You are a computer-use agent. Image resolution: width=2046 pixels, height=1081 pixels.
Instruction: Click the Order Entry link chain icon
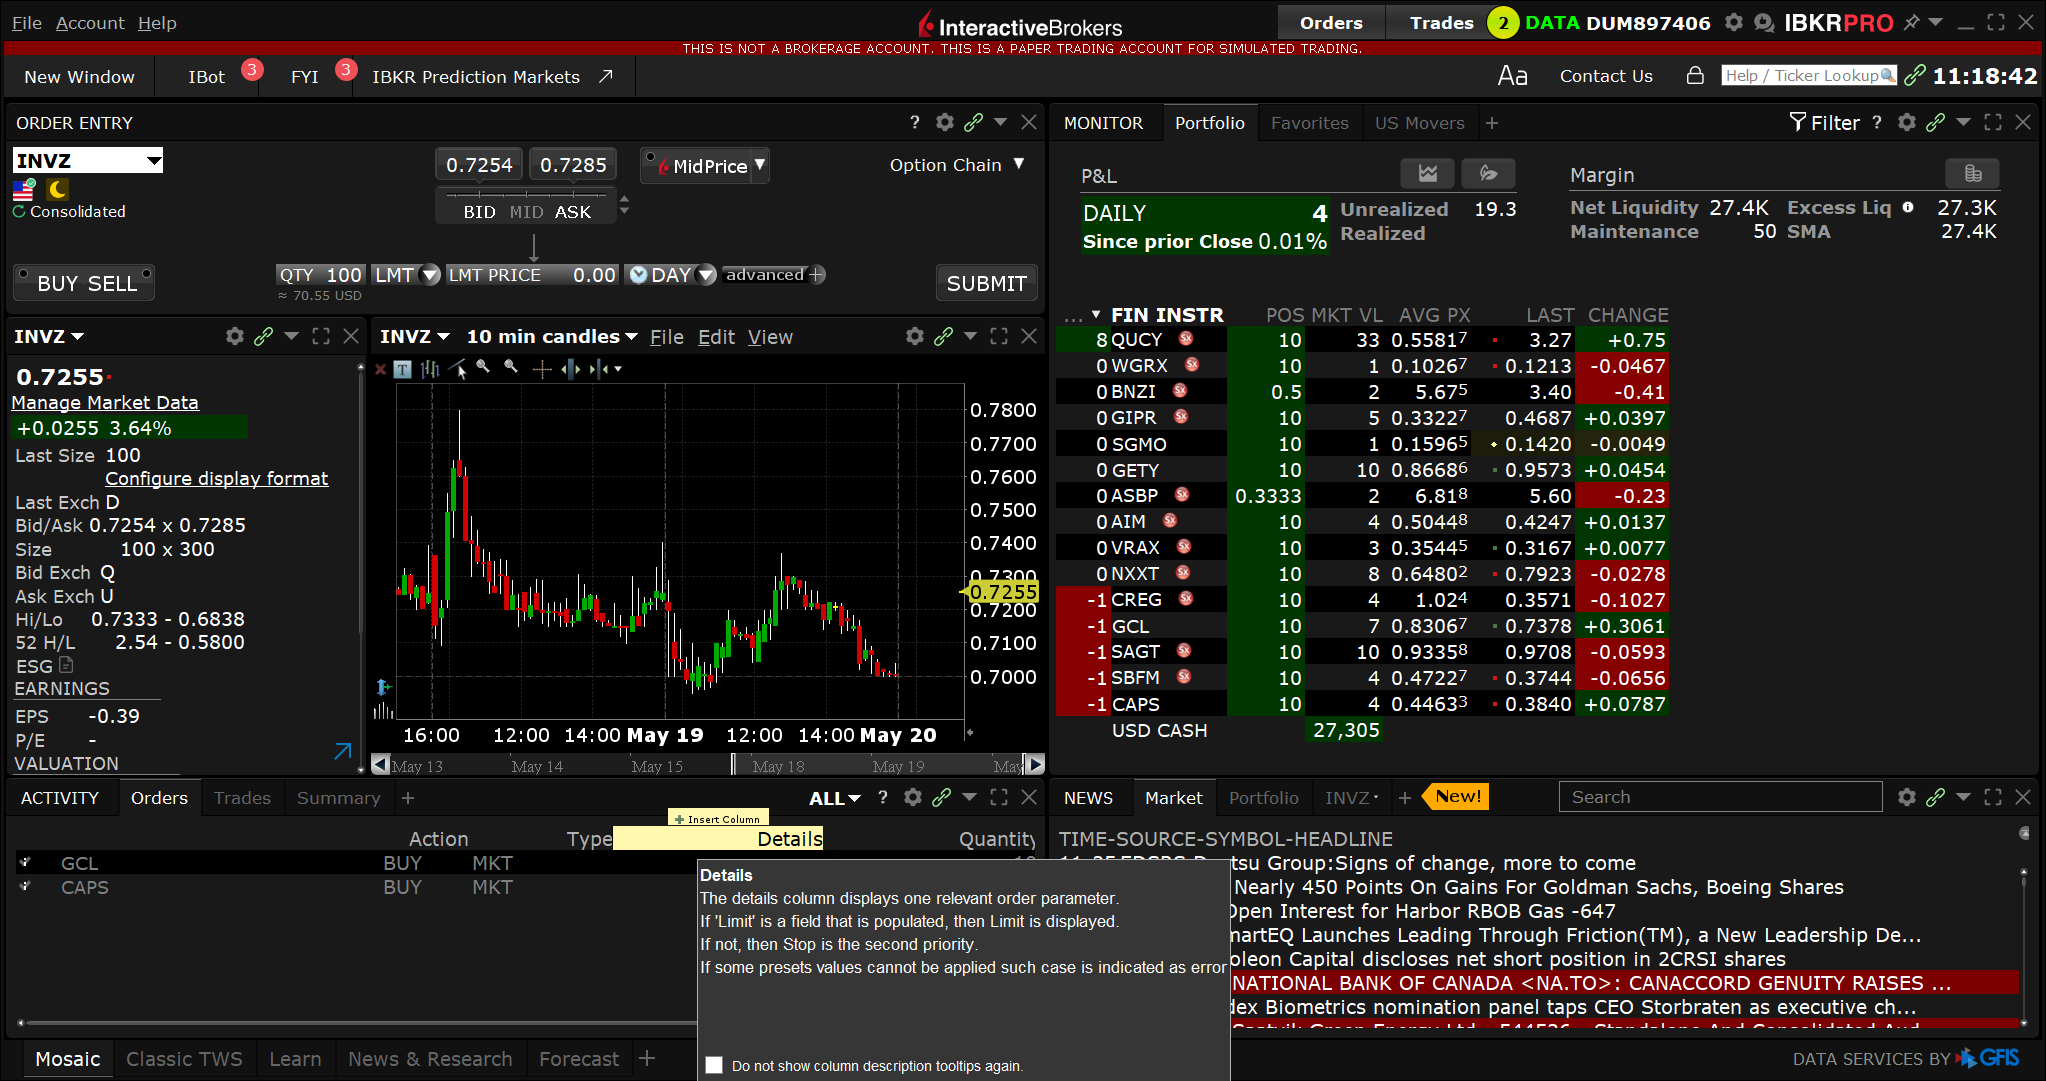tap(973, 122)
